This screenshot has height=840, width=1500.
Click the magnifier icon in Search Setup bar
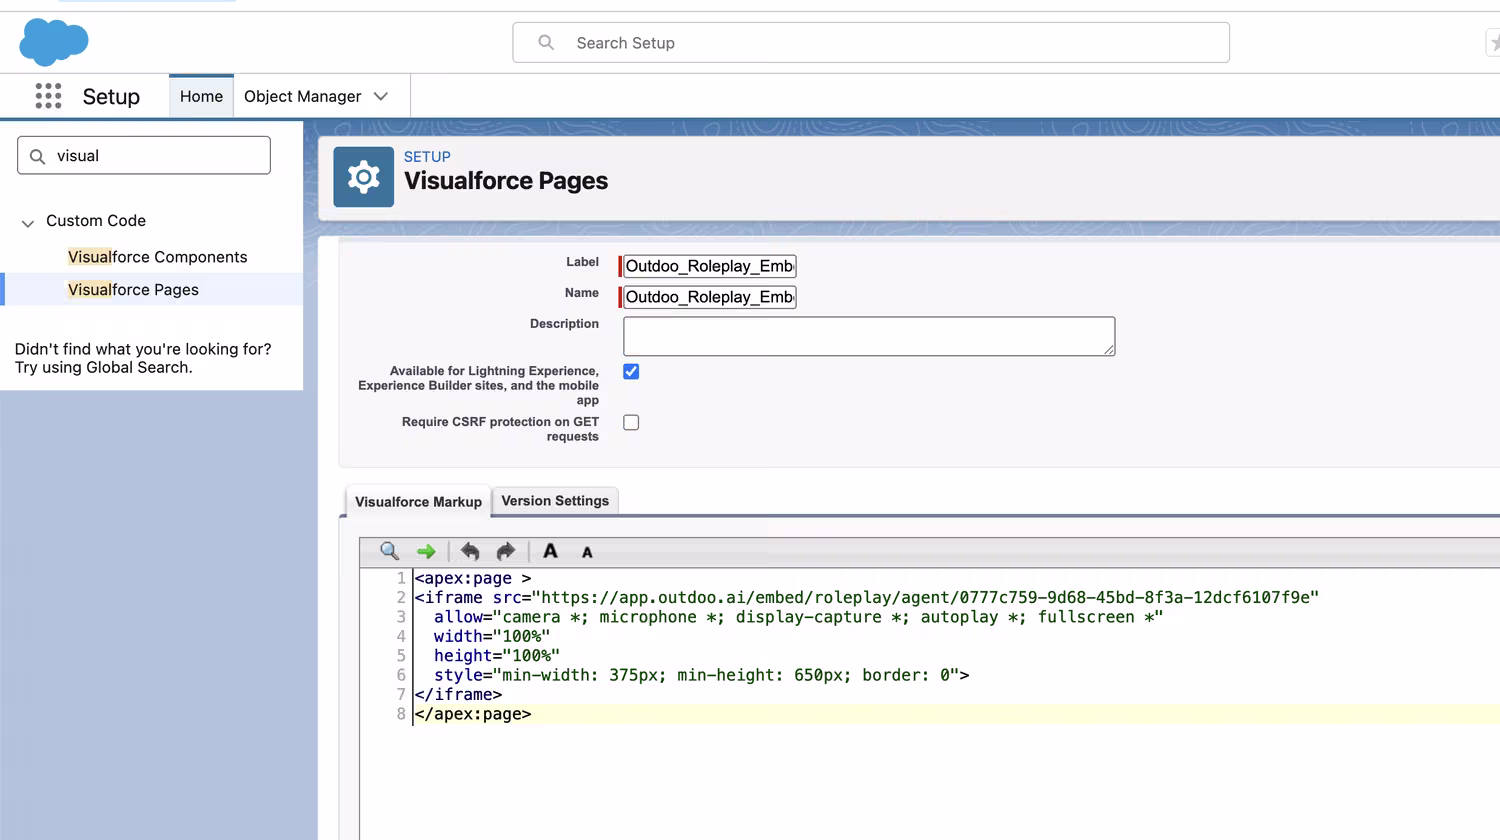pos(546,42)
